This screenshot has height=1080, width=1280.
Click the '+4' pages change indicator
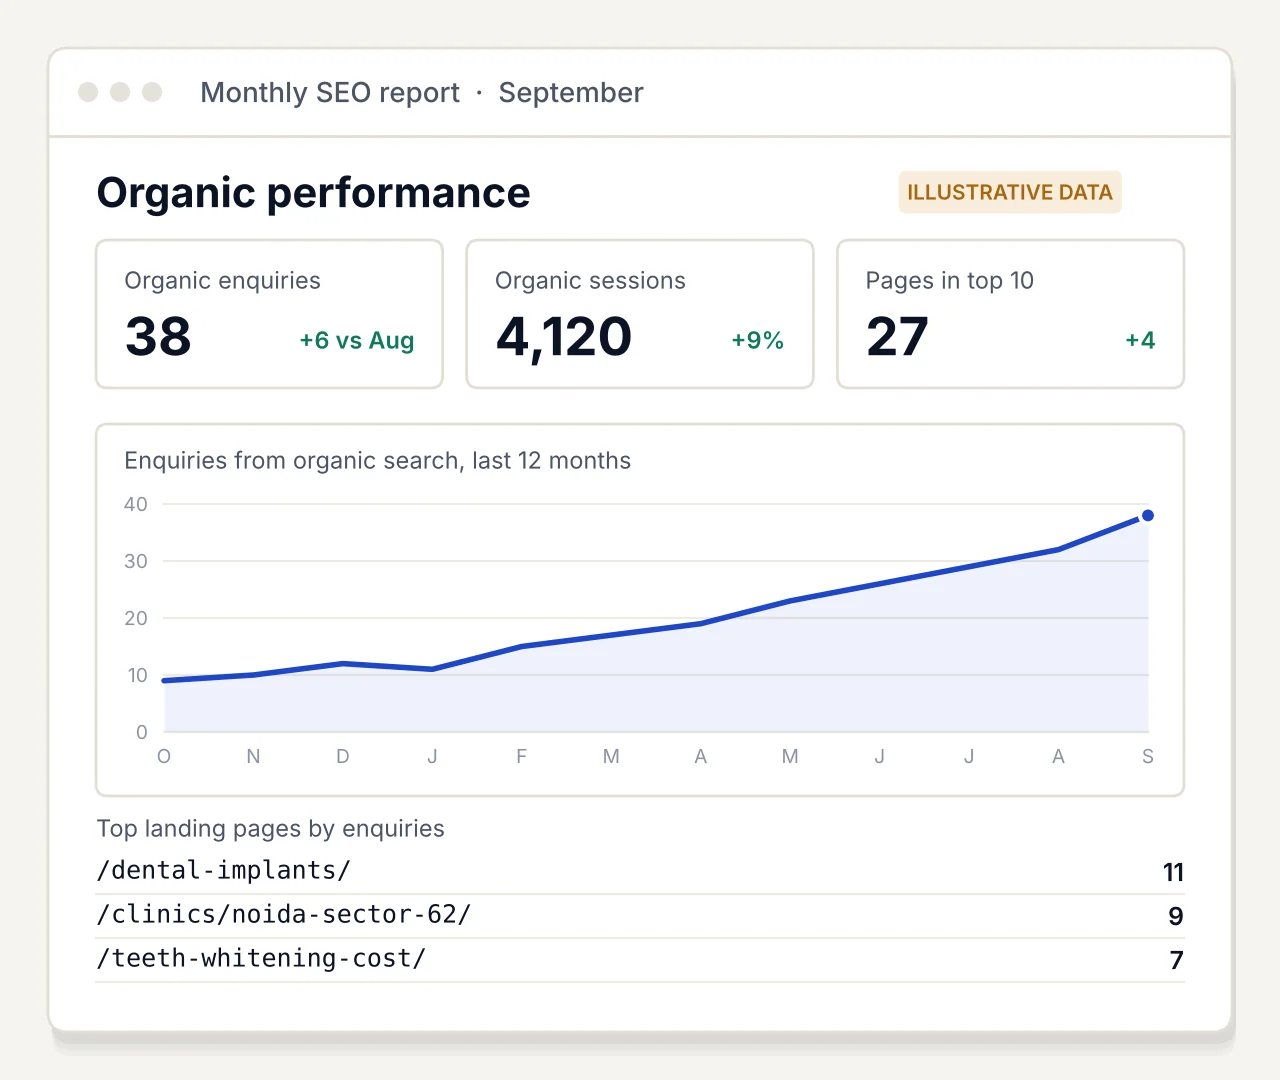pyautogui.click(x=1140, y=340)
